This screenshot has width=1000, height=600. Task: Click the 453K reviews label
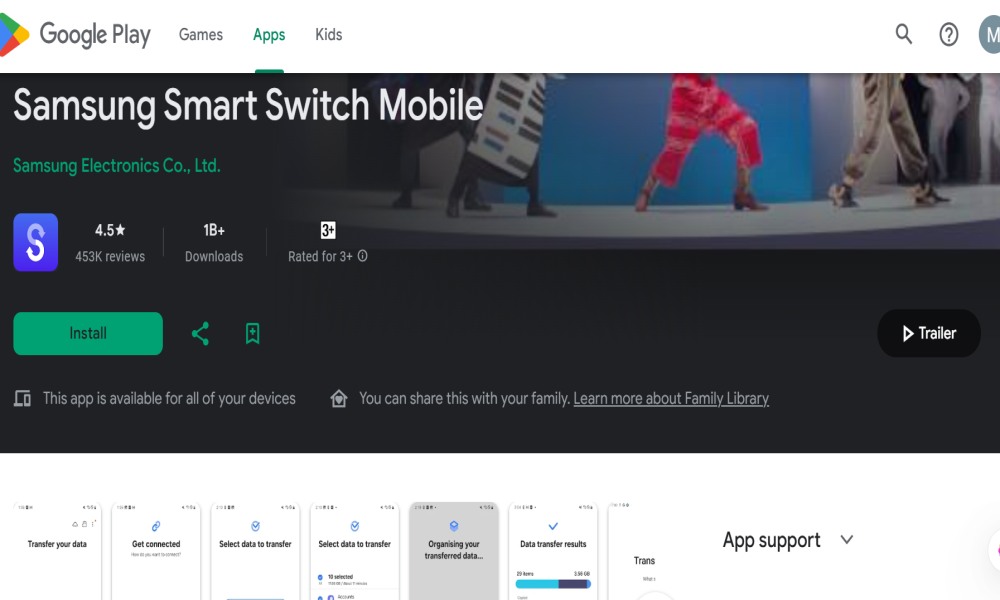click(110, 256)
